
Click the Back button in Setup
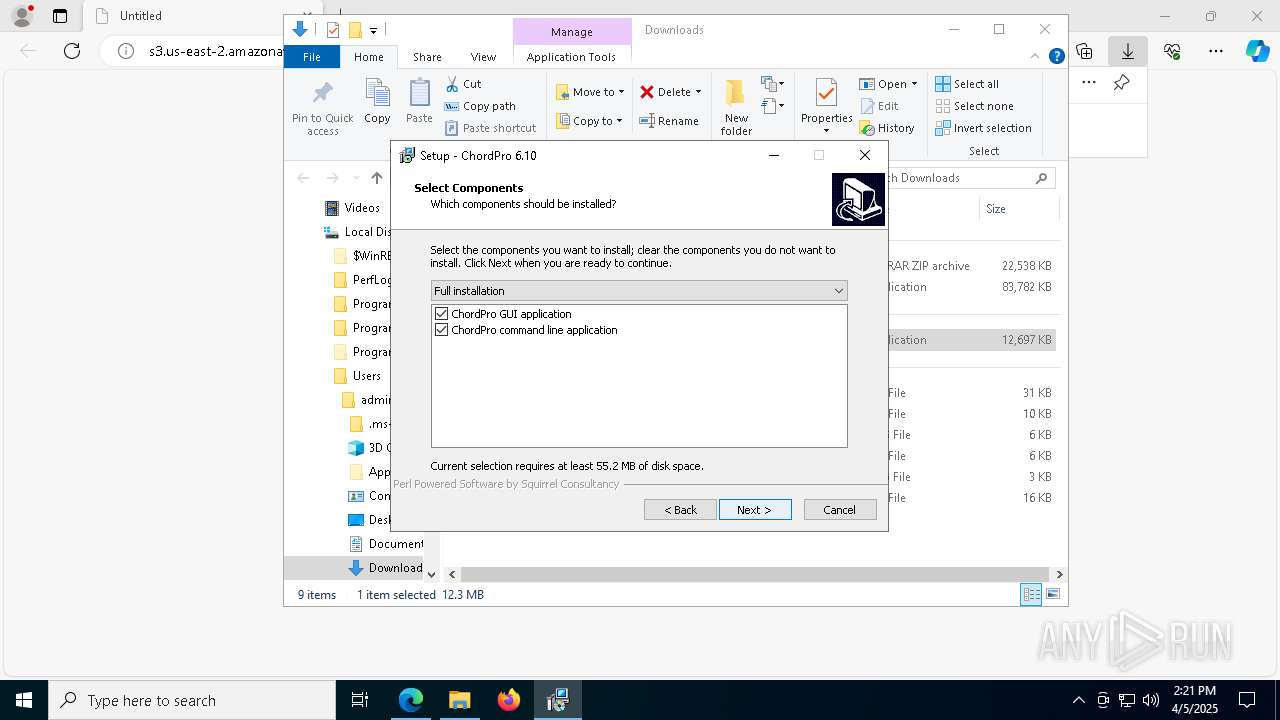point(680,510)
